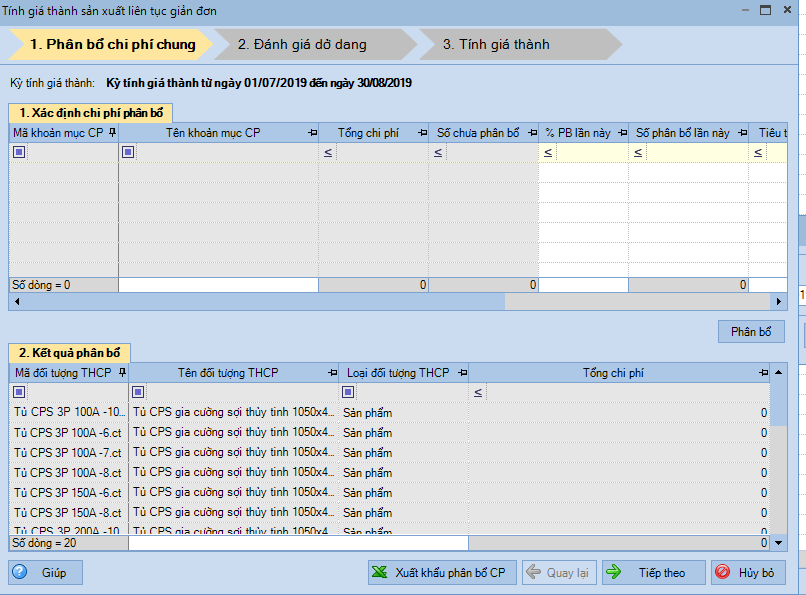Open ≤ filter condition for % PB lần này
Screen dimensions: 806x595
[x=547, y=153]
